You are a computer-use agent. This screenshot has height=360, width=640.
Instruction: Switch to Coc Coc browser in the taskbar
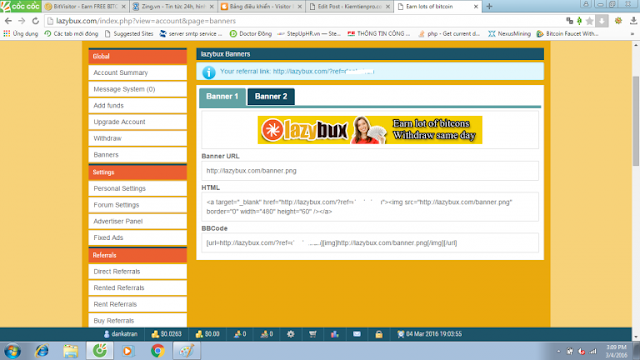pos(100,351)
